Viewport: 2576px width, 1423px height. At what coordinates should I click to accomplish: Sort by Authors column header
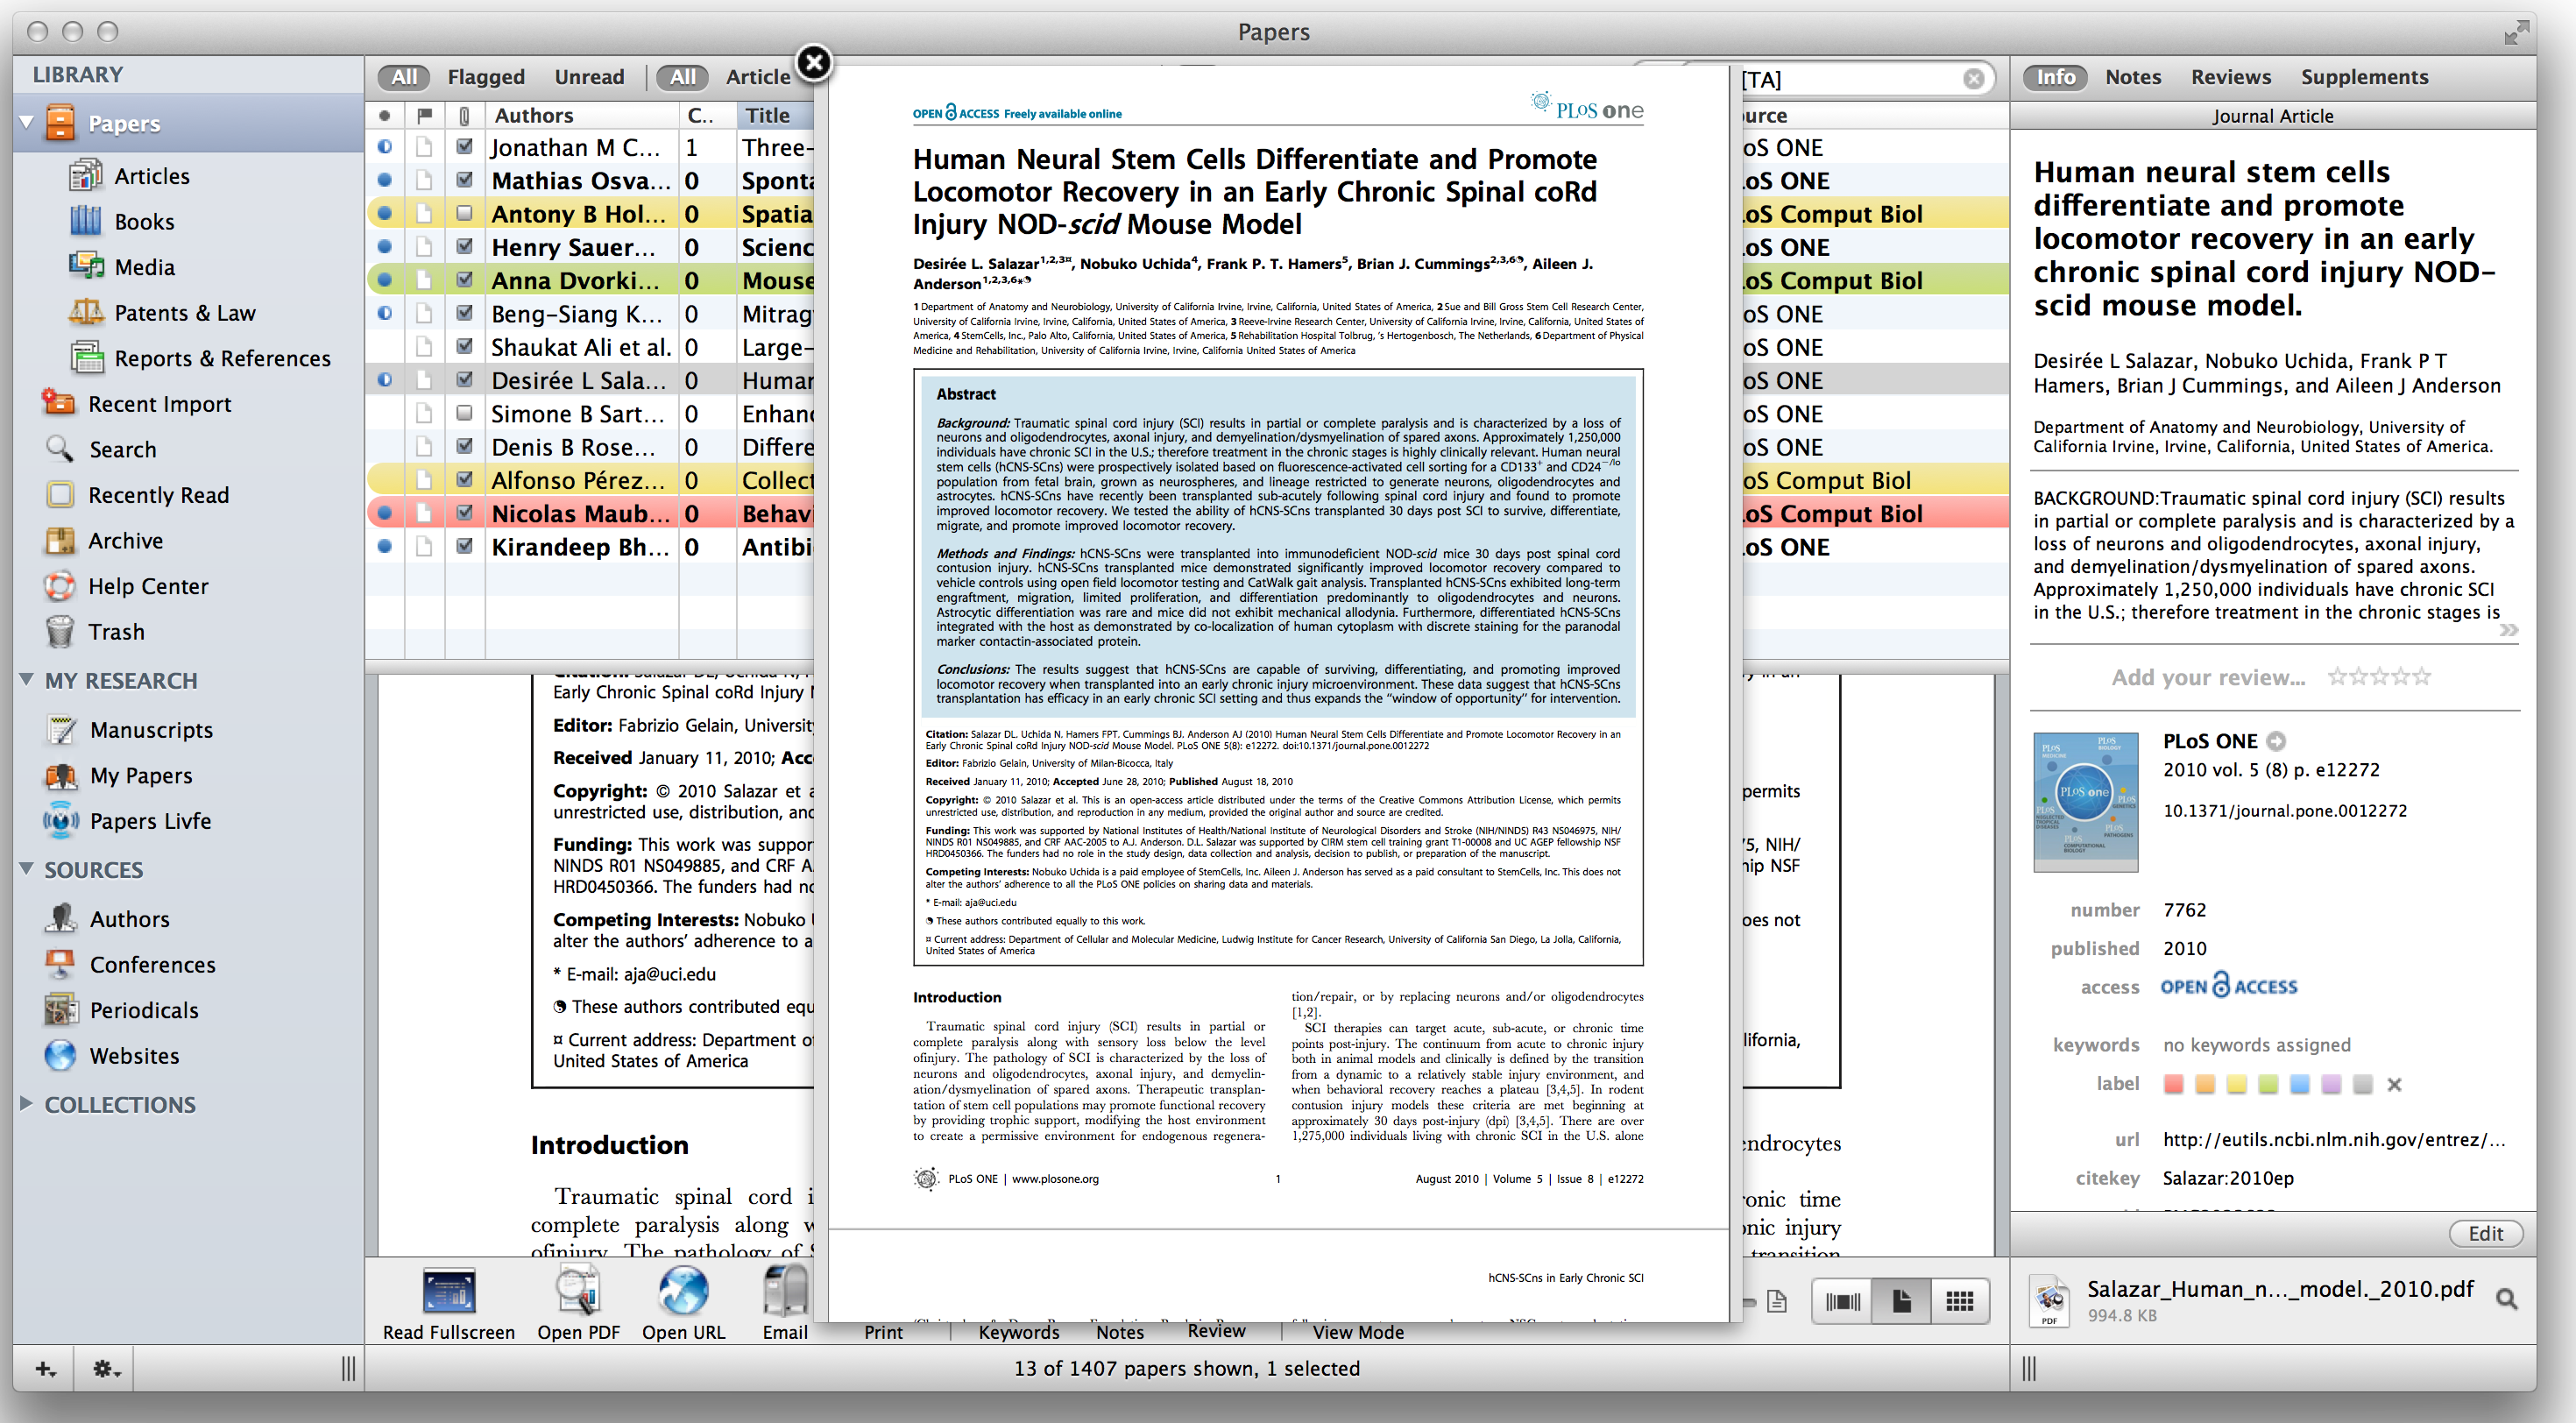[x=581, y=115]
